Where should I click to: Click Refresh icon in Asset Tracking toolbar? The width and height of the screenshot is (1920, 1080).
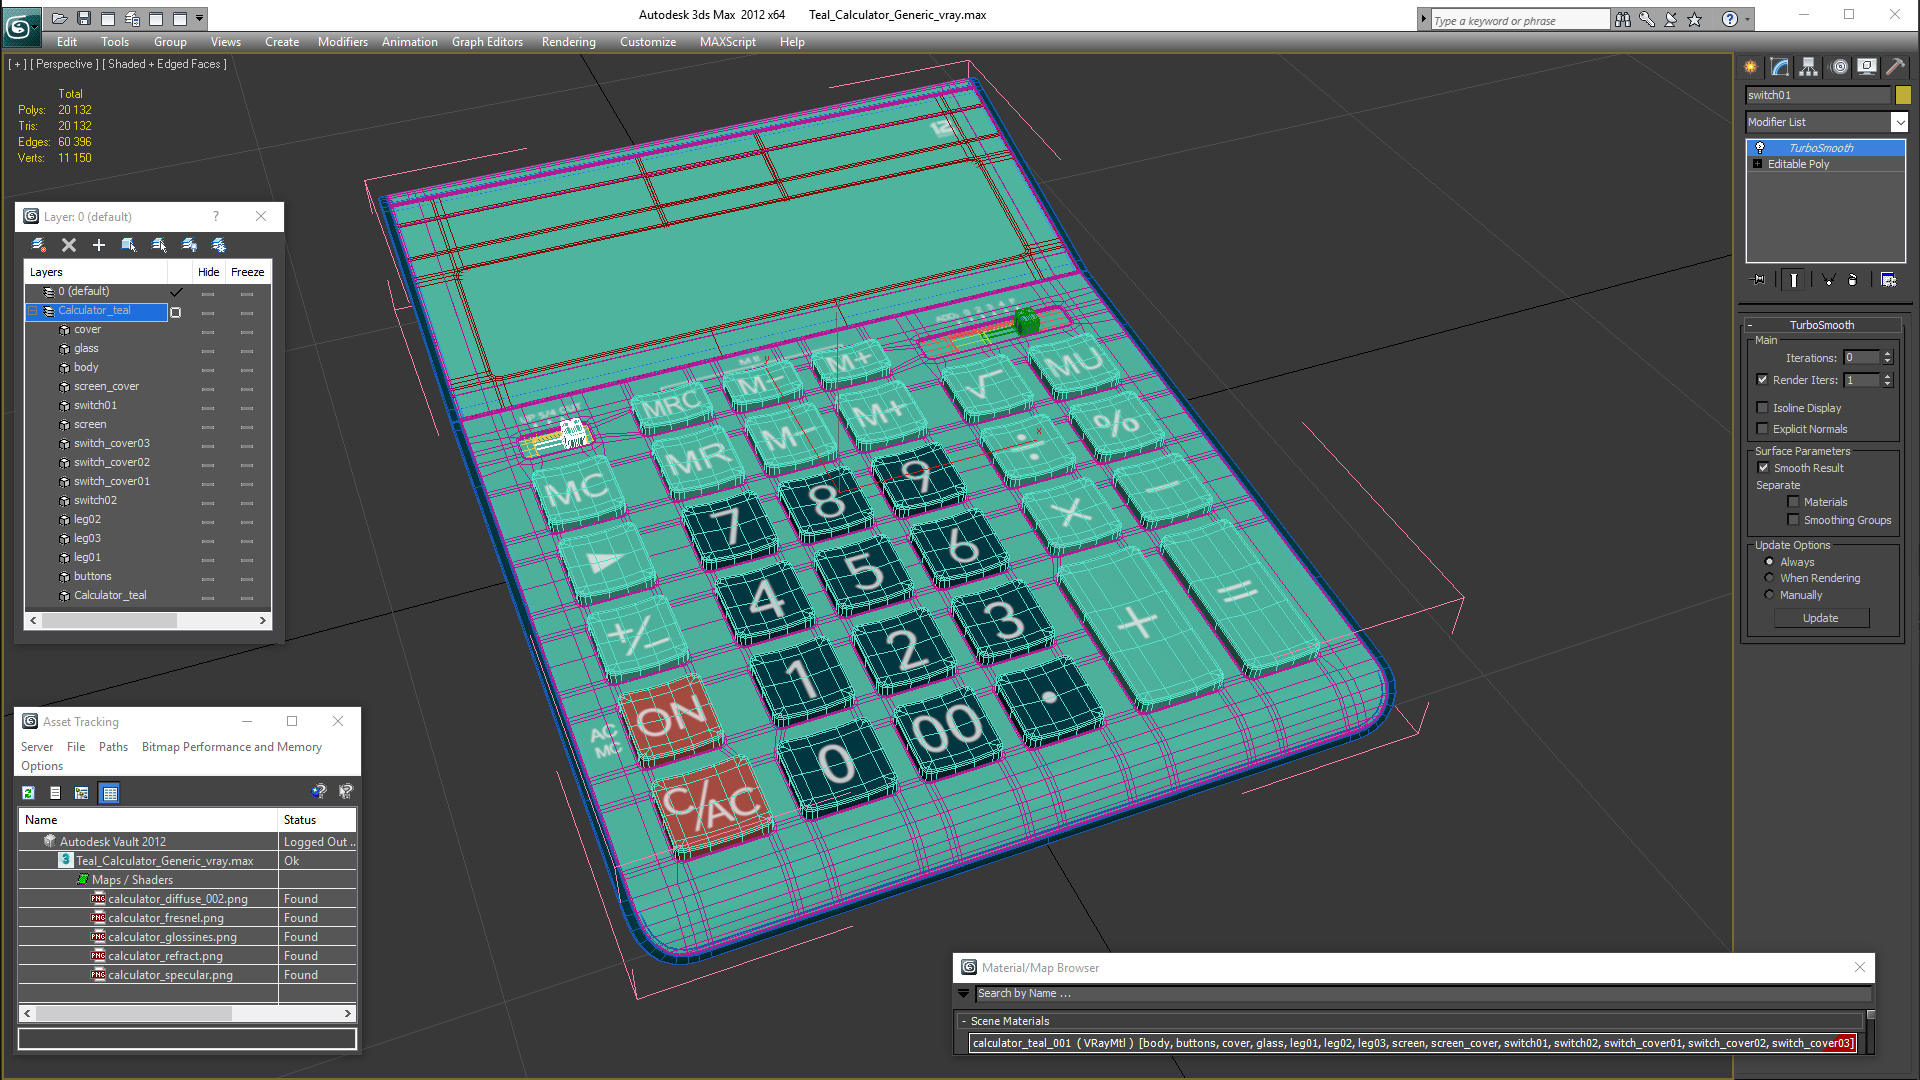click(28, 793)
